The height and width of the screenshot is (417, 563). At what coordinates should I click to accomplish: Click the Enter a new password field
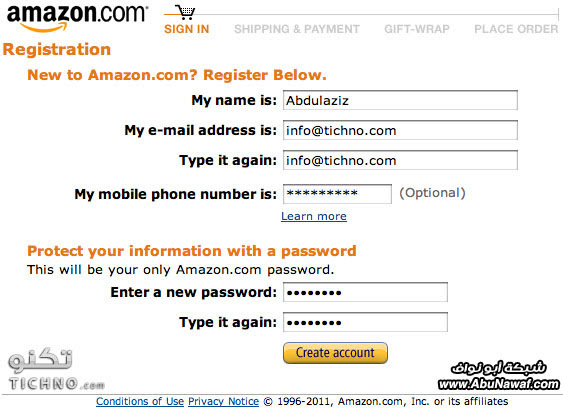365,292
